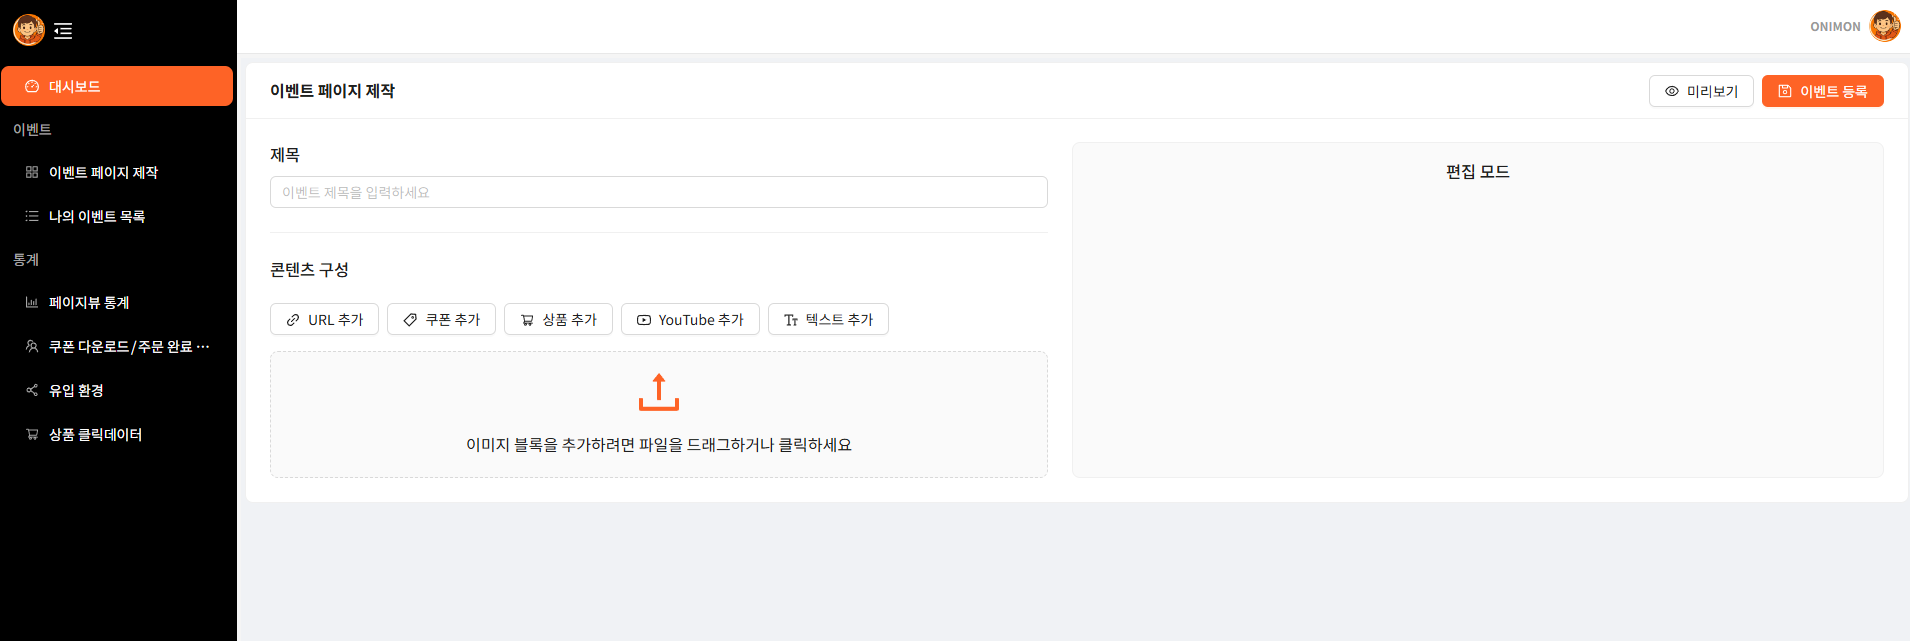The image size is (1910, 641).
Task: Click the ONIMON username label
Action: (1835, 27)
